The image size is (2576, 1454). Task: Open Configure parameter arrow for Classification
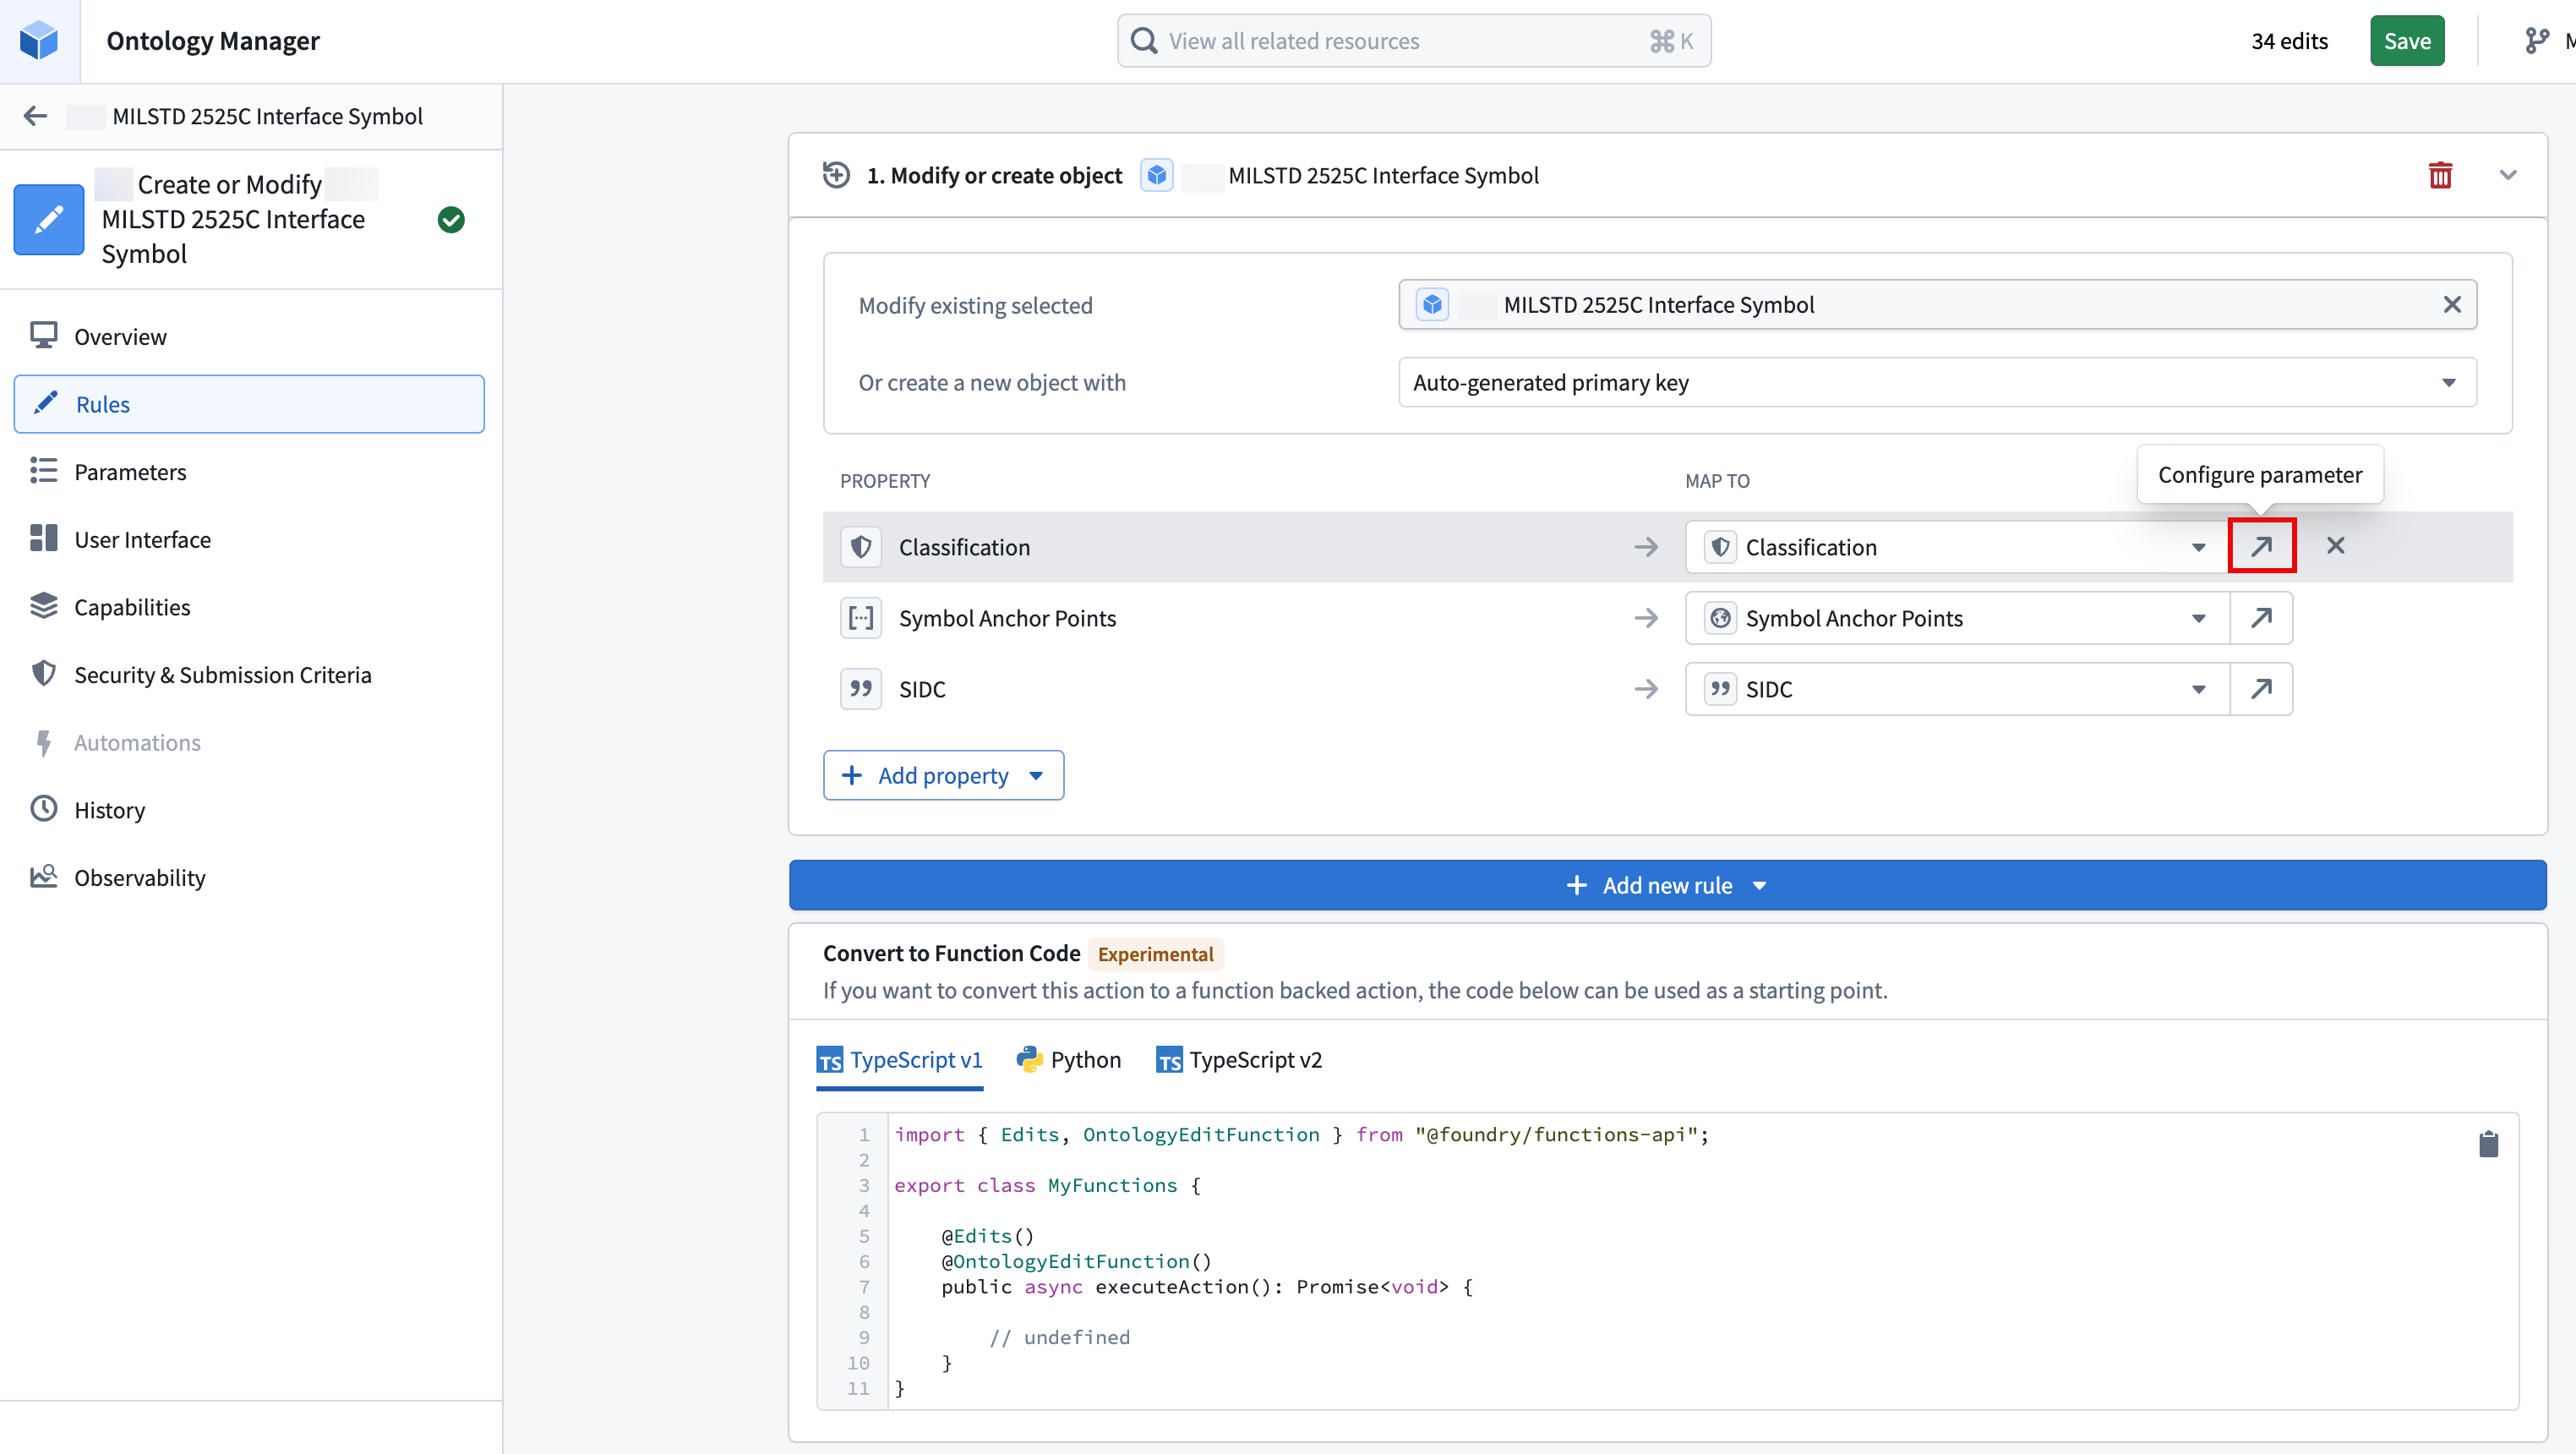coord(2261,546)
